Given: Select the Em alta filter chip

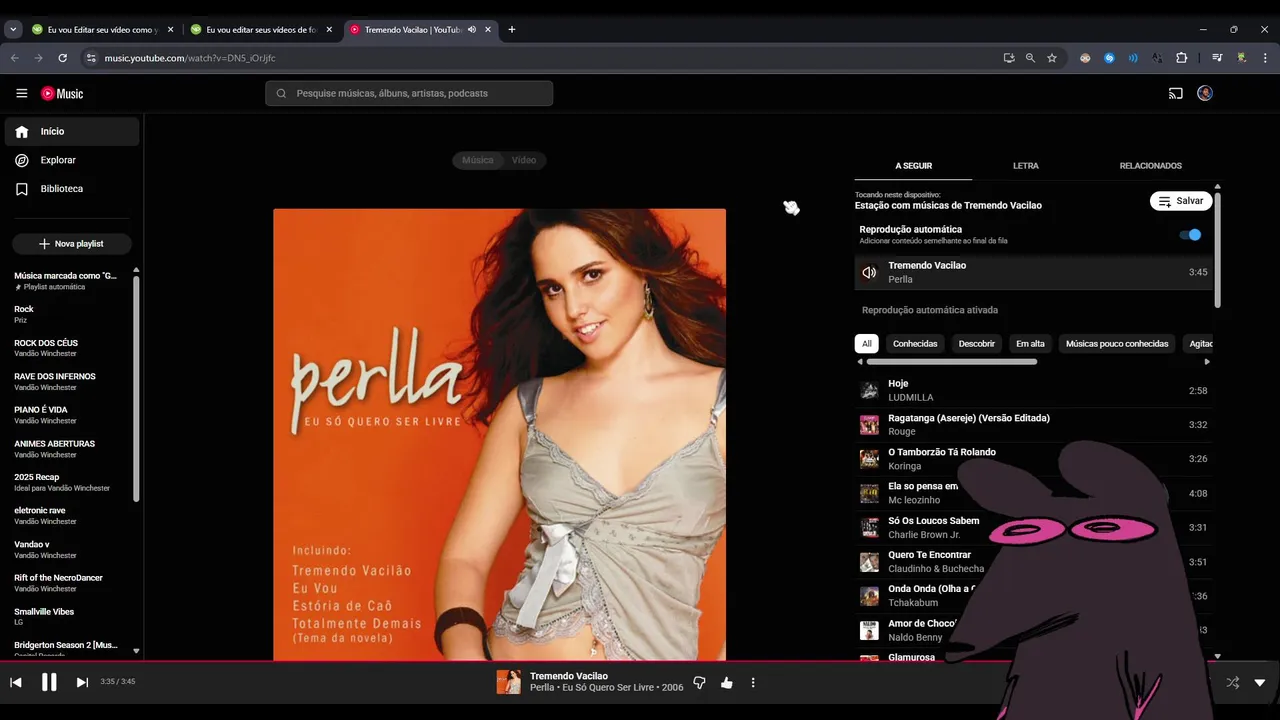Looking at the screenshot, I should point(1030,343).
